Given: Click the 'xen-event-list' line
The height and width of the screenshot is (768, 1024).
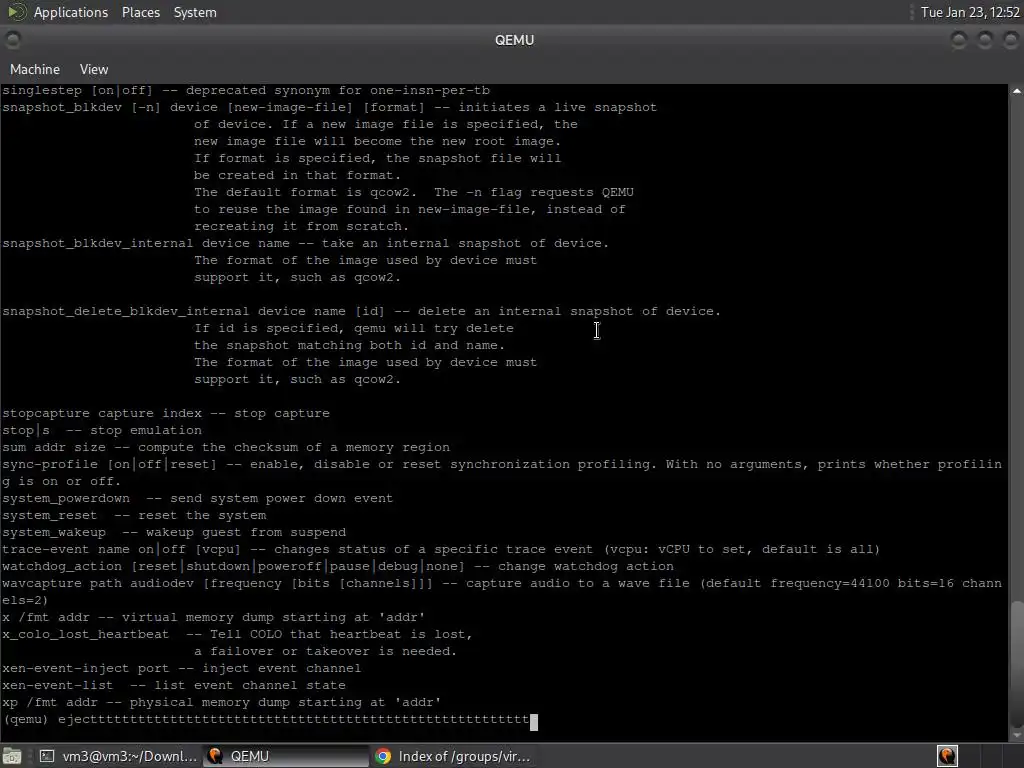Looking at the screenshot, I should (174, 684).
